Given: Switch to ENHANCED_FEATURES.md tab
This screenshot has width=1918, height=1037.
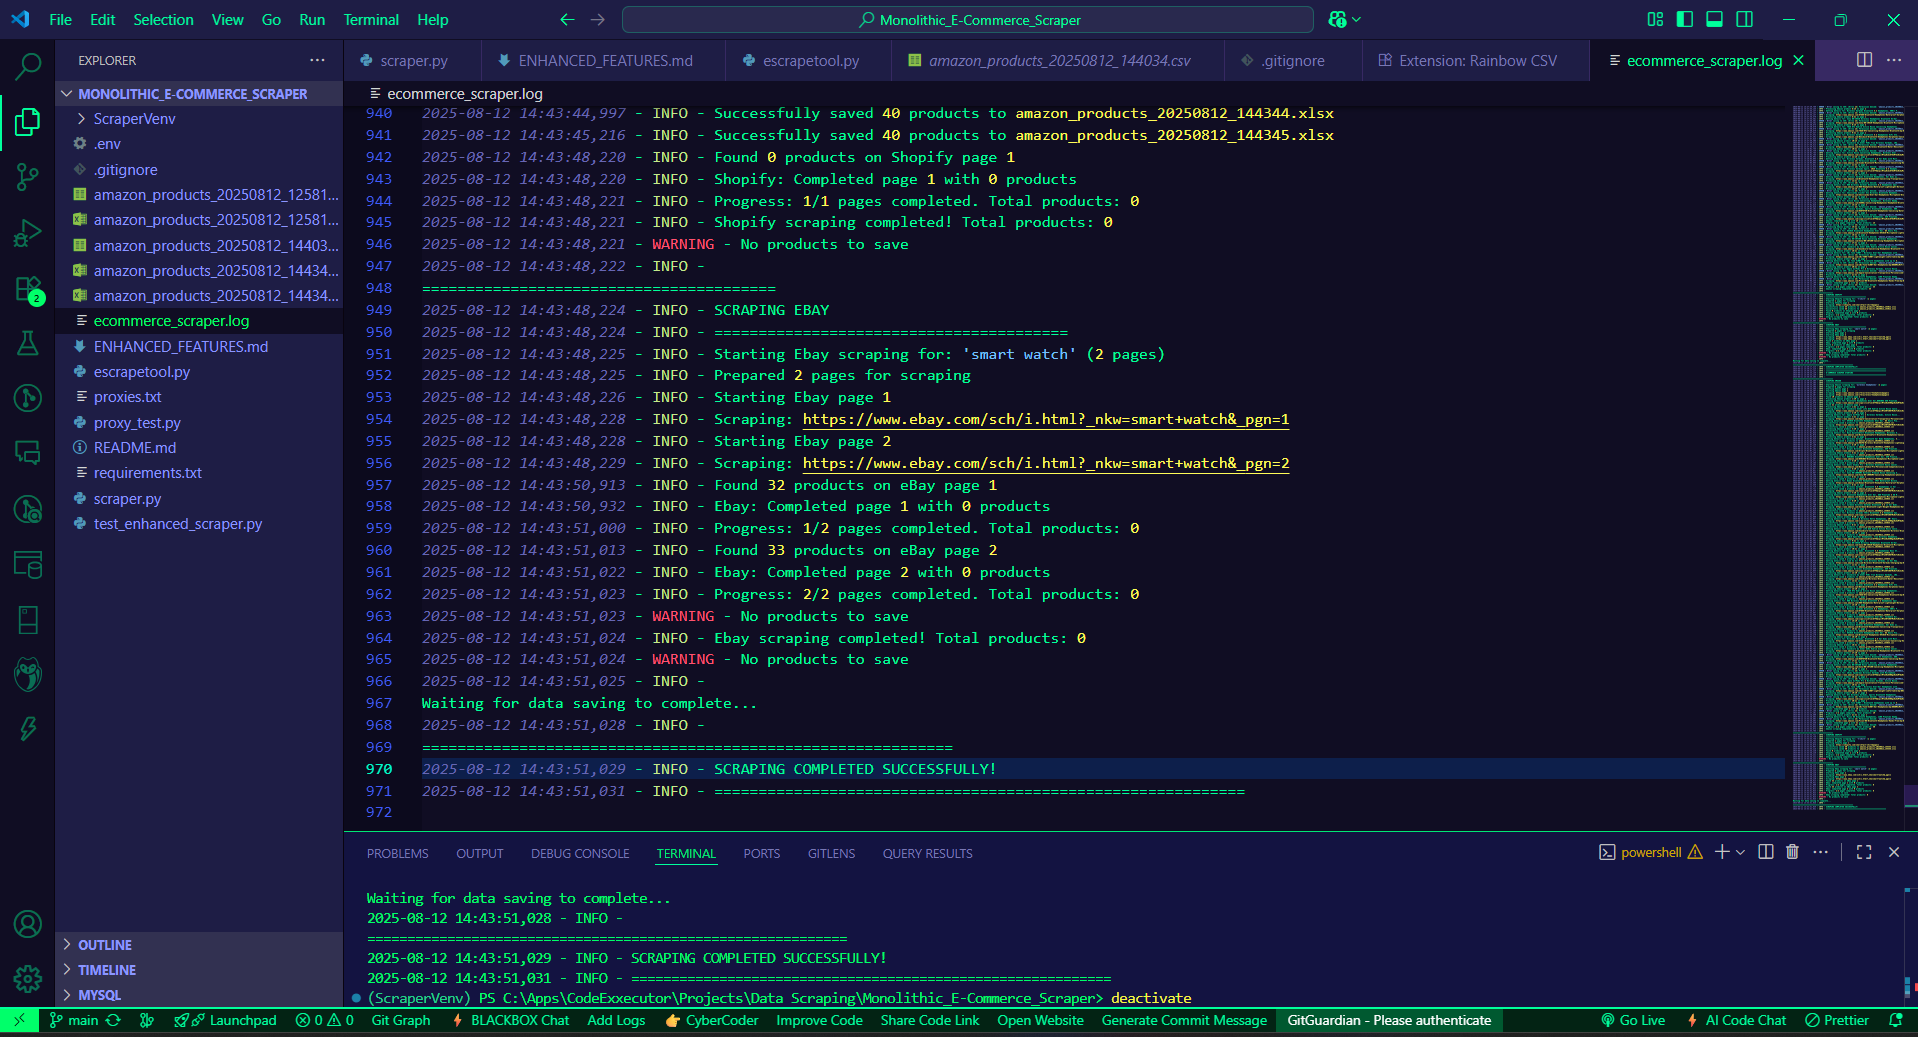Looking at the screenshot, I should [605, 60].
